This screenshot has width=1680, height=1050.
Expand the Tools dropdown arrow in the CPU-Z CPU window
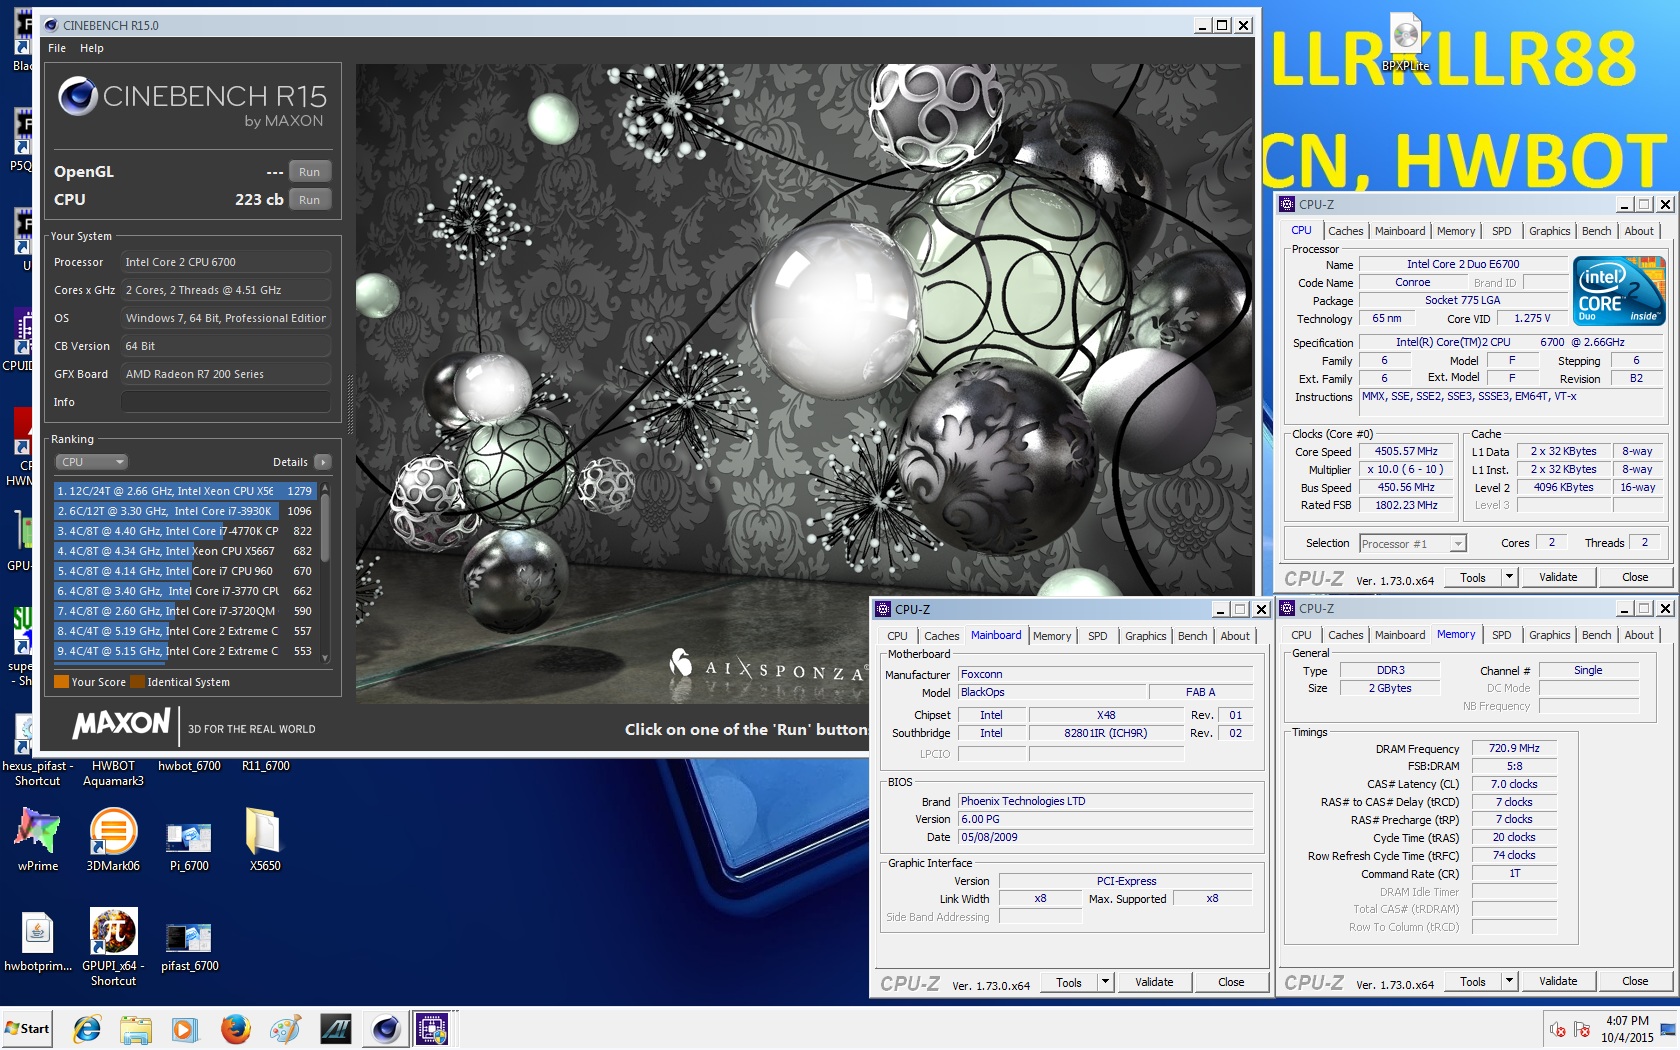pyautogui.click(x=1509, y=577)
